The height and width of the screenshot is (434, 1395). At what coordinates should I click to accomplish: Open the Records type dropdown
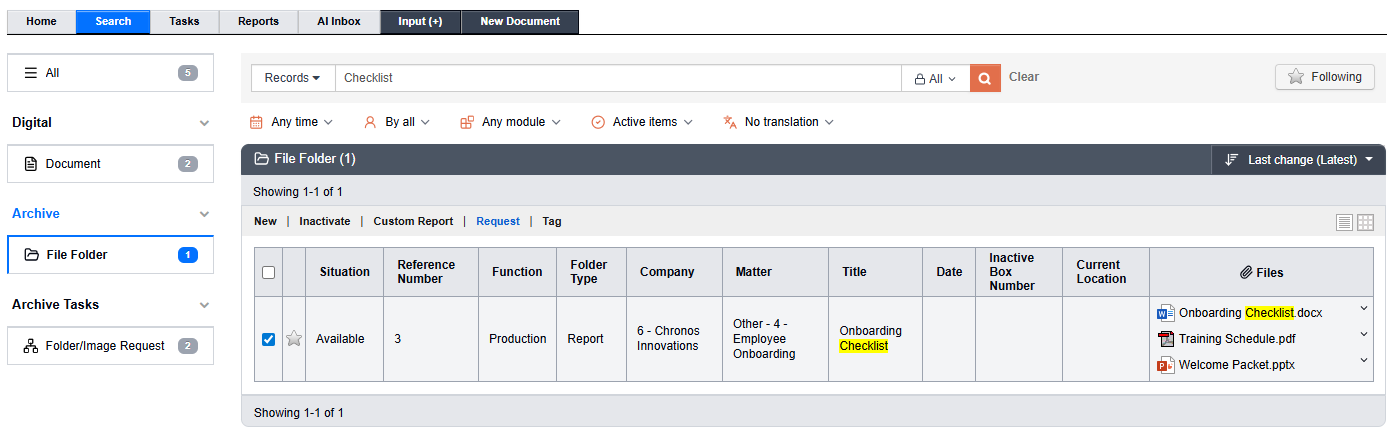[x=292, y=78]
